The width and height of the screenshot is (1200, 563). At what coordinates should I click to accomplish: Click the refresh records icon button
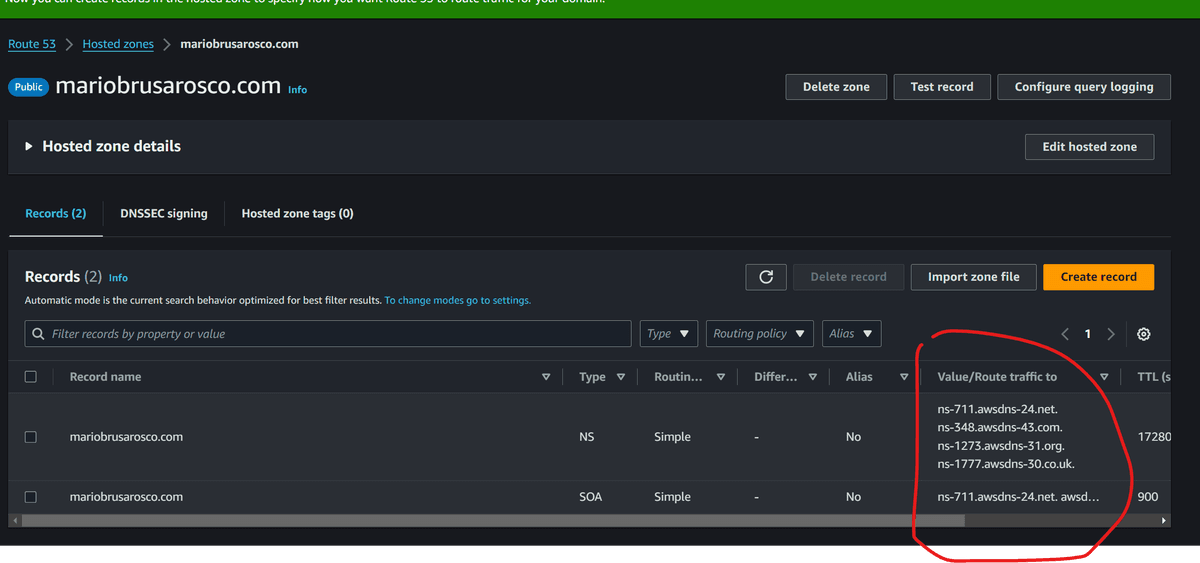[765, 277]
